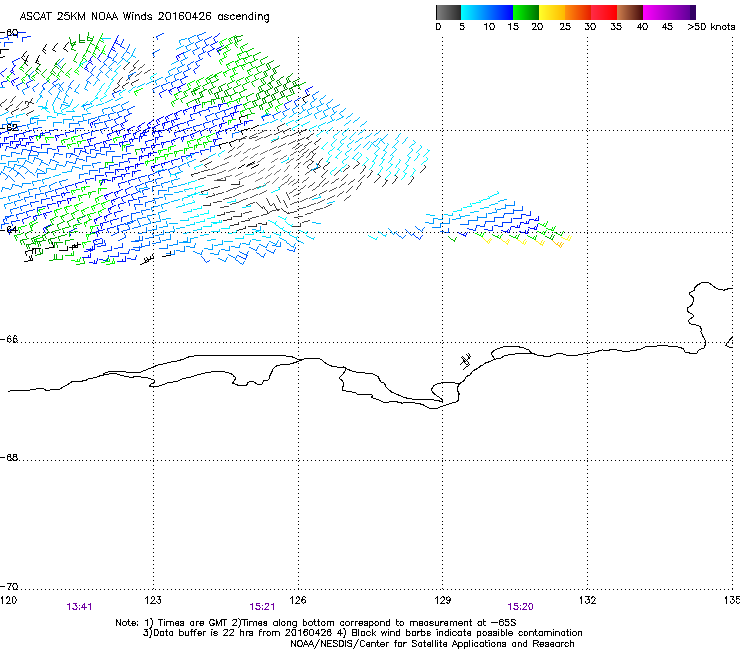
Task: Pick the brown 35-40 knots legend segment
Action: coord(630,12)
